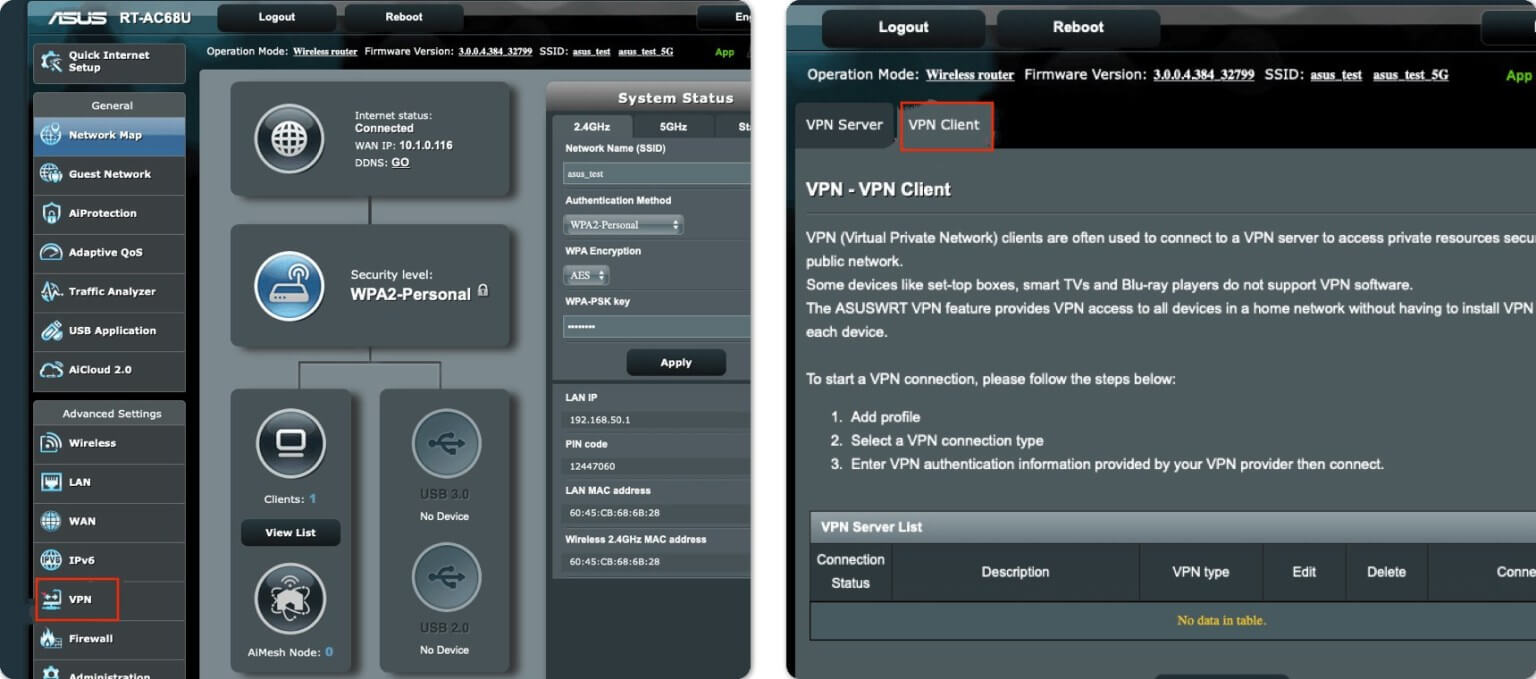Image resolution: width=1536 pixels, height=679 pixels.
Task: Switch to the 2.4GHz System Status tab
Action: pyautogui.click(x=594, y=127)
